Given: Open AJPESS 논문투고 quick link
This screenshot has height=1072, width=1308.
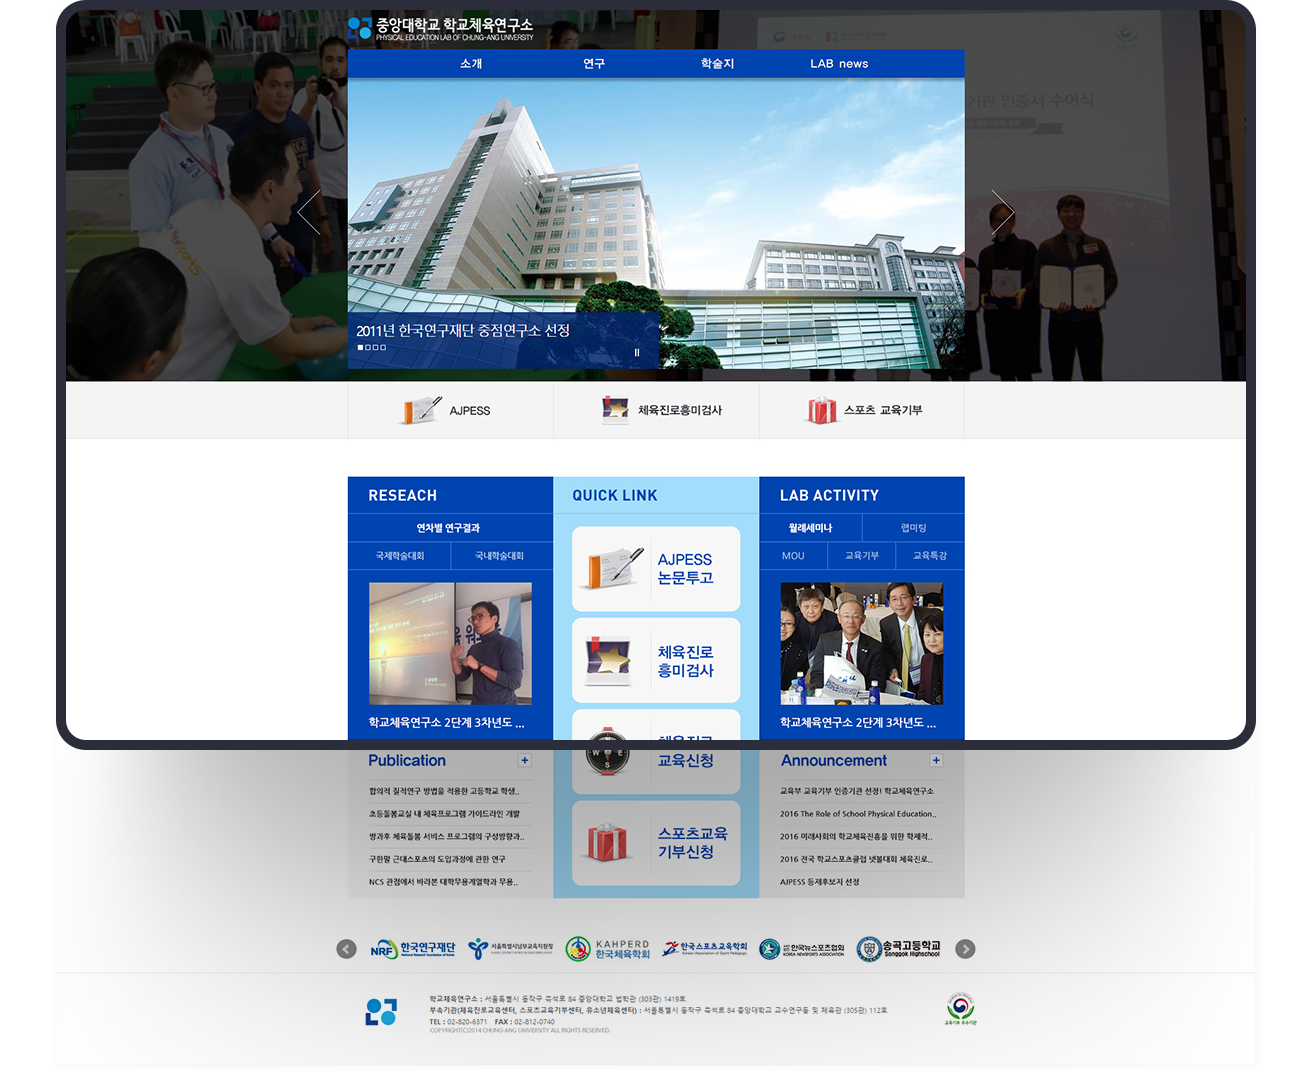Looking at the screenshot, I should click(x=656, y=569).
